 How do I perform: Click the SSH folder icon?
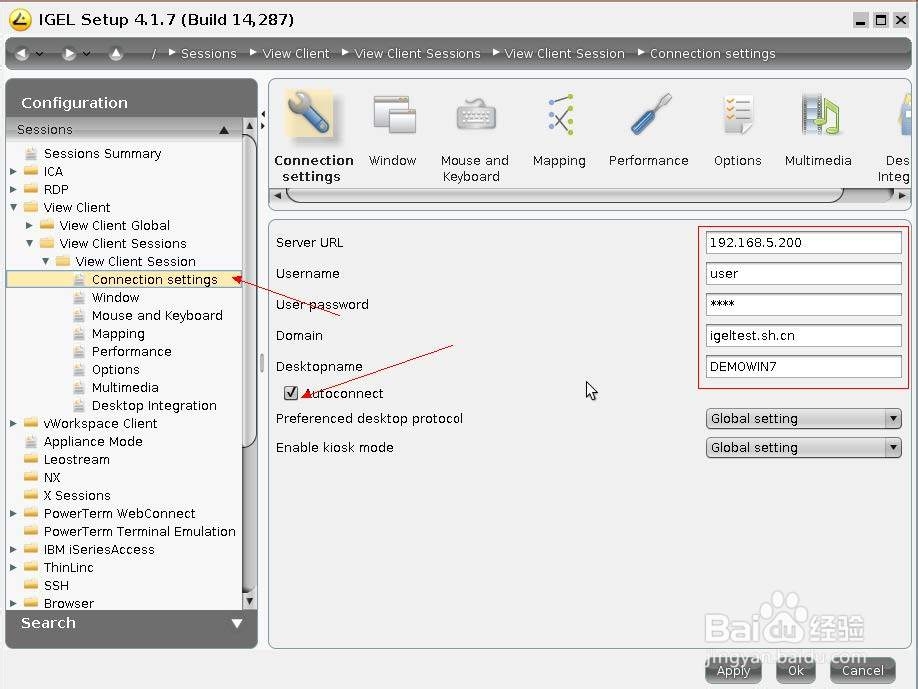tap(31, 585)
